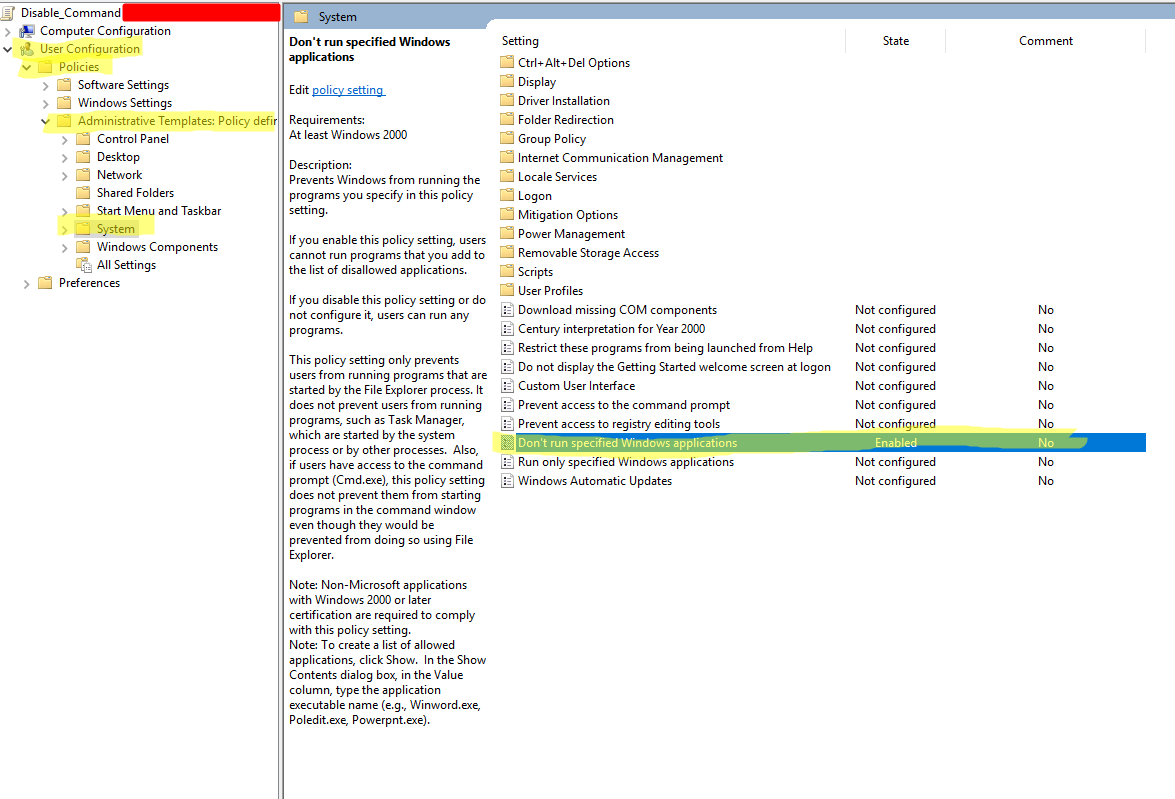Screen dimensions: 1175x799
Task: Select Control Panel in the tree
Action: 132,139
